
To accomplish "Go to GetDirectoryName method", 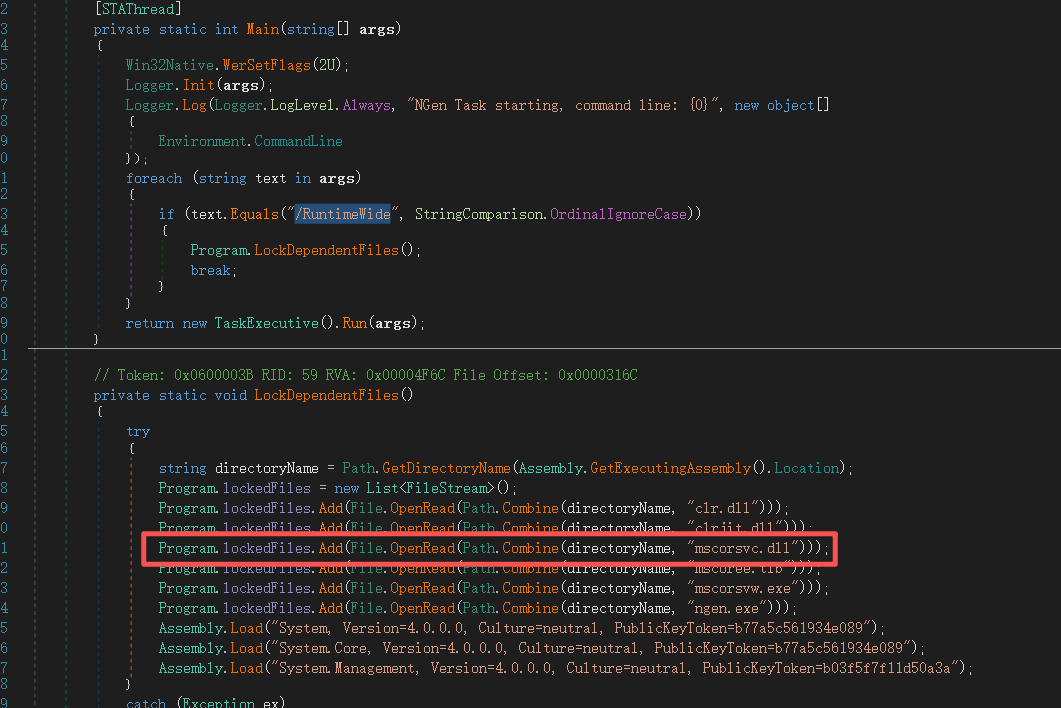I will tap(447, 468).
